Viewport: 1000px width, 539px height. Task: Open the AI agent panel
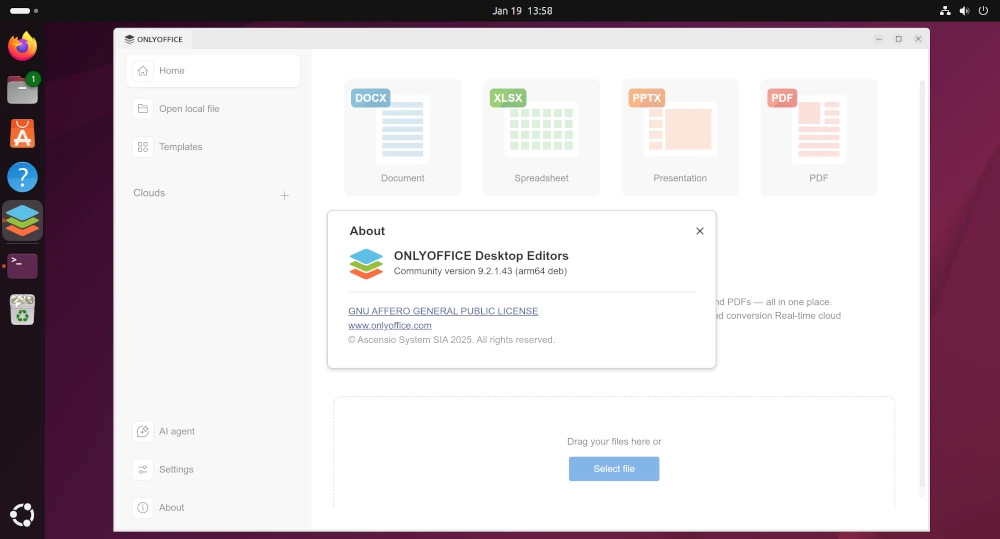(x=213, y=431)
